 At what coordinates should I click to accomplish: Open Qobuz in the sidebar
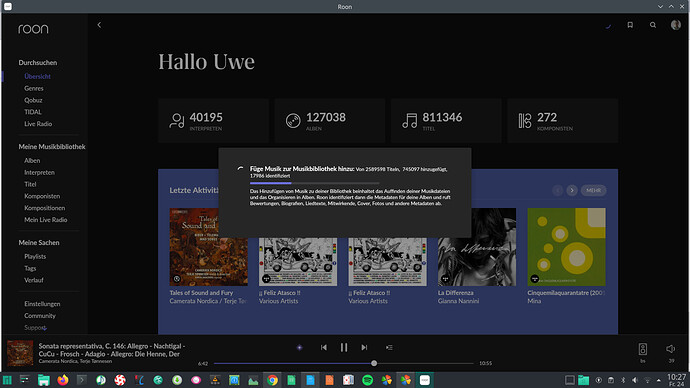coord(33,100)
